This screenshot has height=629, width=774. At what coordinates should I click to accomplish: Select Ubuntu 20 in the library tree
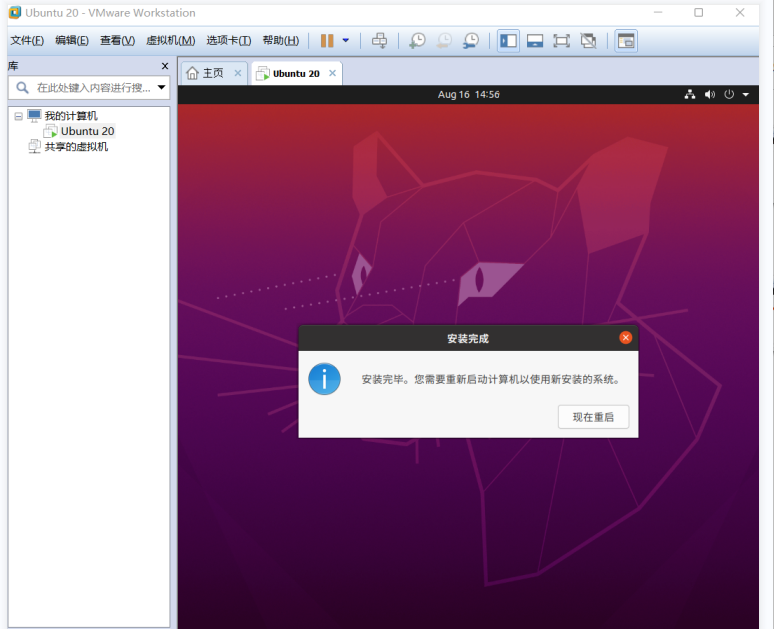tap(87, 131)
